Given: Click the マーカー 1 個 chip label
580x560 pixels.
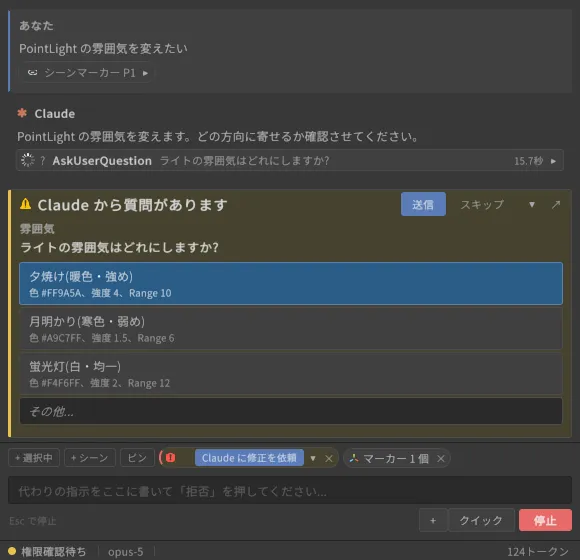Looking at the screenshot, I should [x=395, y=459].
